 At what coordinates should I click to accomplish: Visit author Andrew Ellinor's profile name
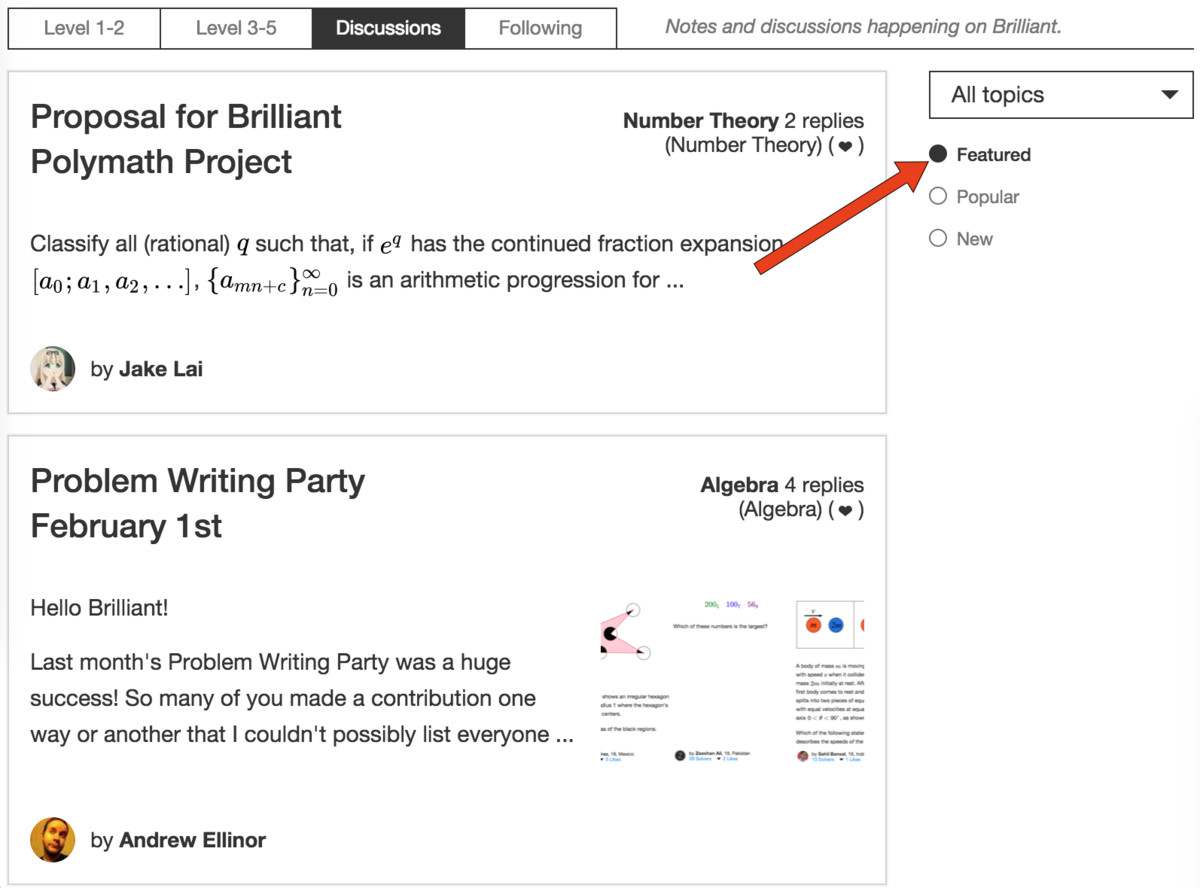[192, 840]
